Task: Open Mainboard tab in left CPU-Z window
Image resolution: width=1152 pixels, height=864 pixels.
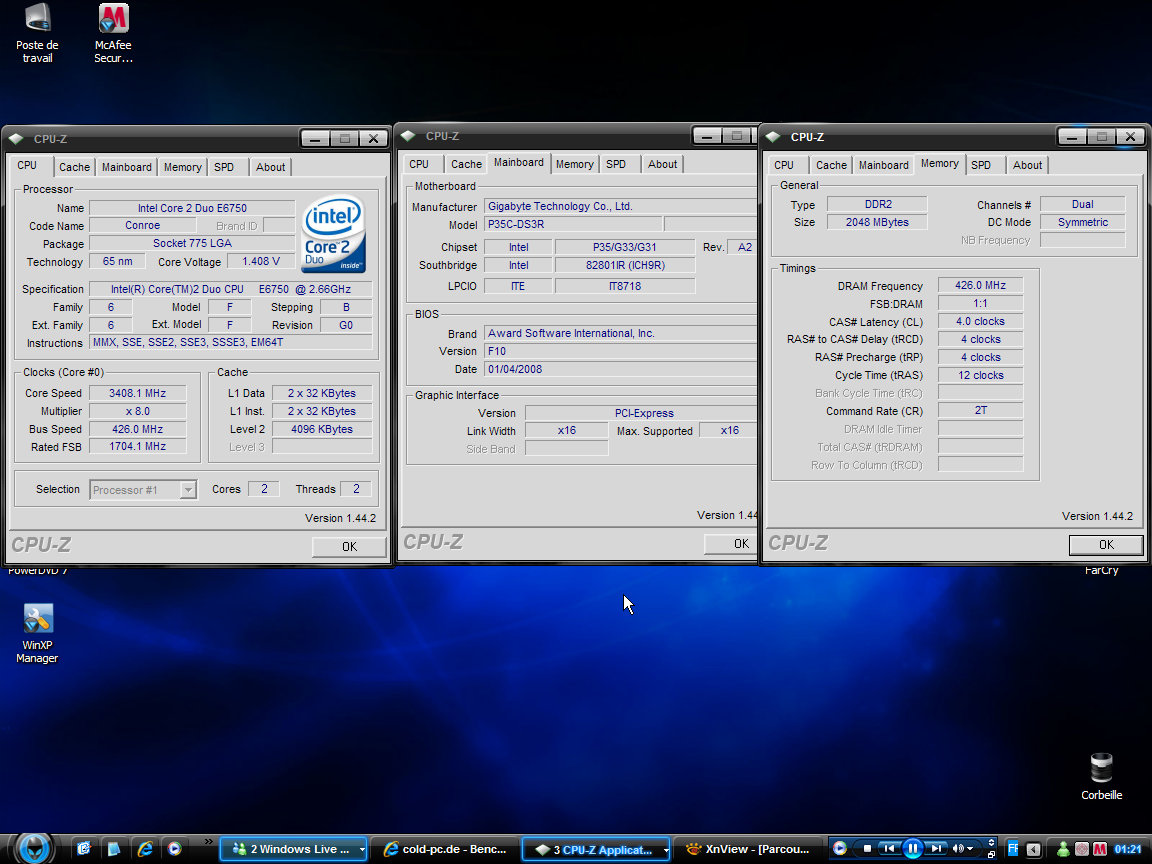Action: click(126, 167)
